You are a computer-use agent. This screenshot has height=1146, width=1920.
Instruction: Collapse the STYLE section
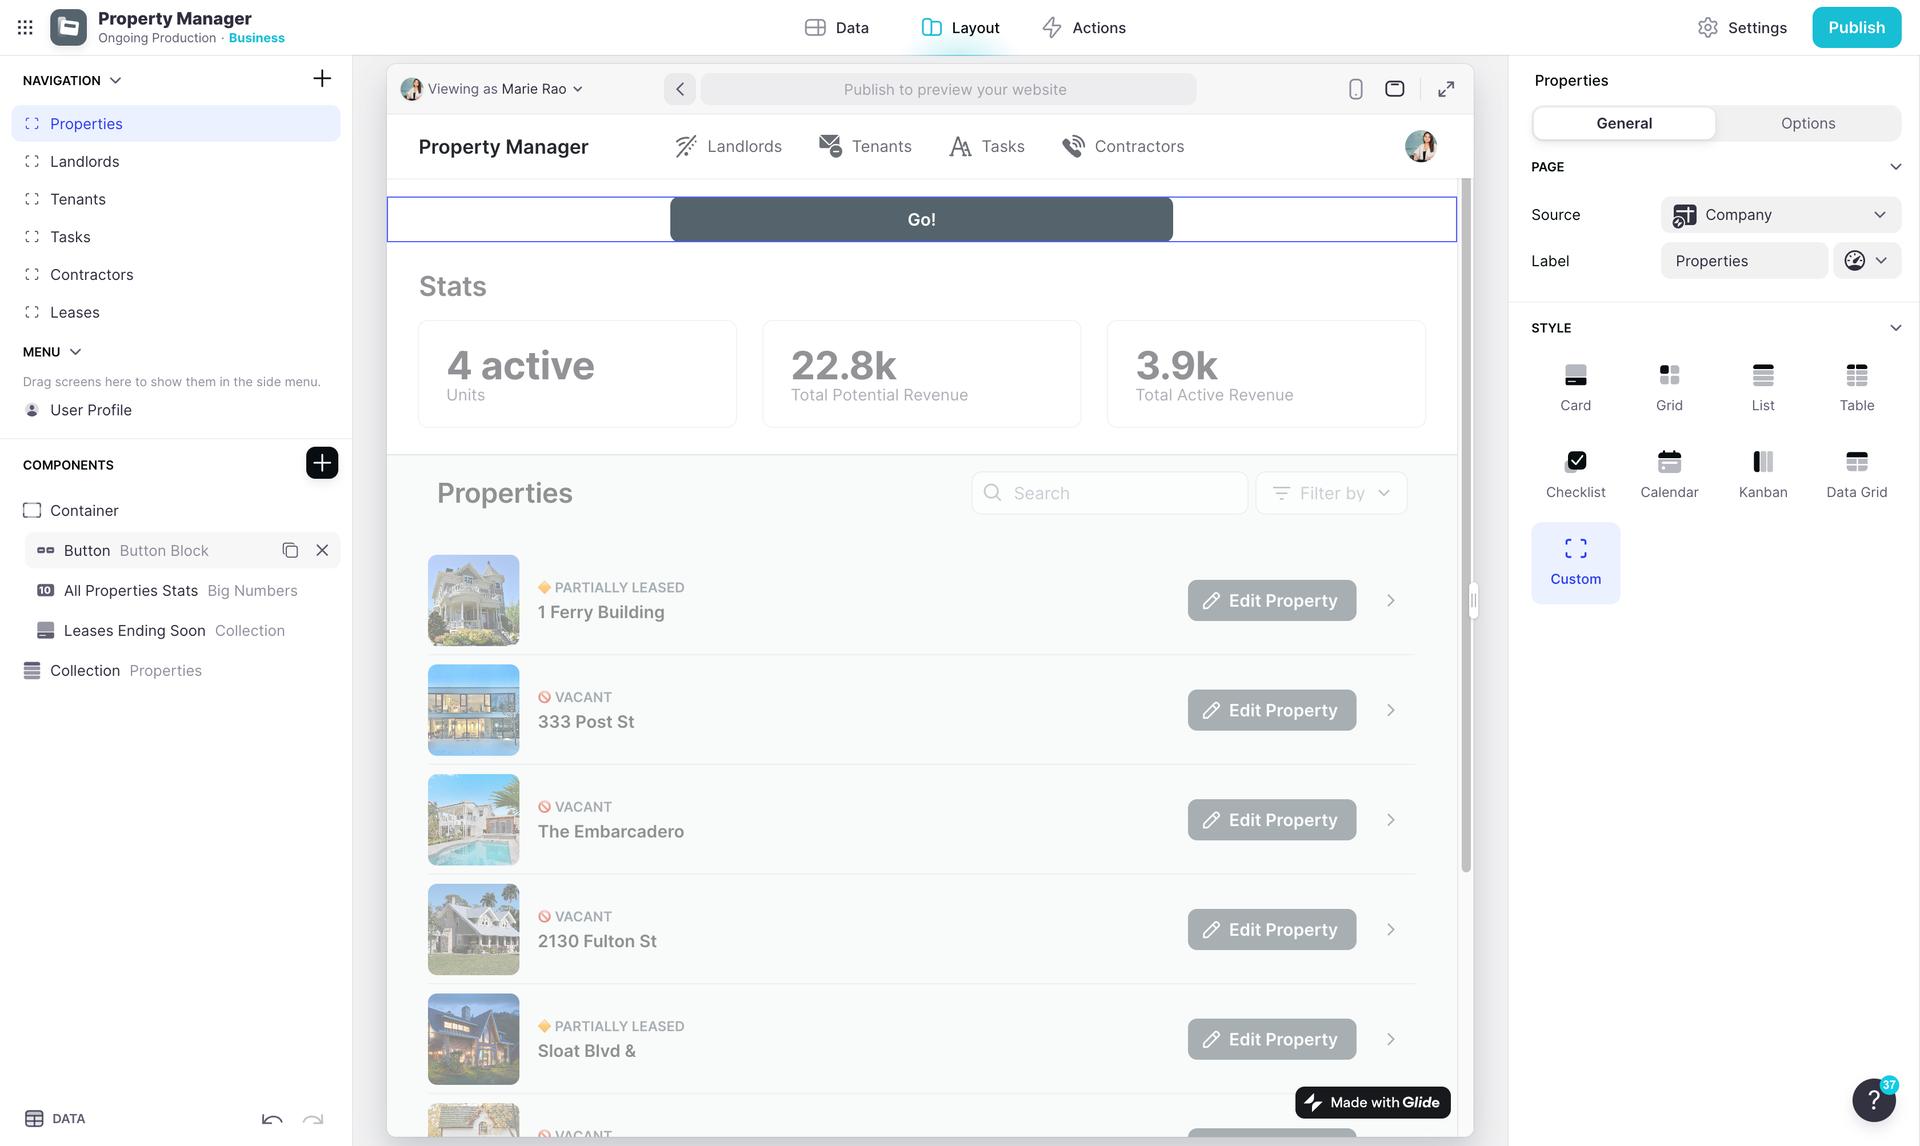point(1894,328)
